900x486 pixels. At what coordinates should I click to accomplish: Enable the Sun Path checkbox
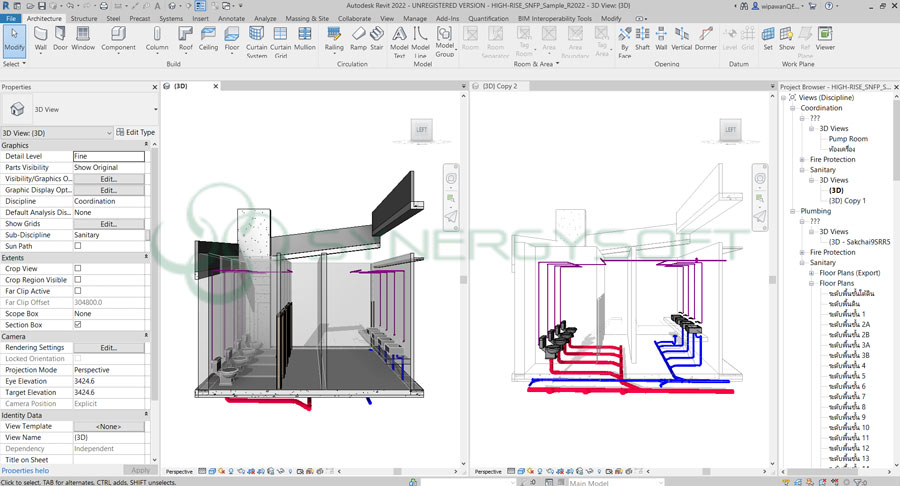click(x=78, y=245)
